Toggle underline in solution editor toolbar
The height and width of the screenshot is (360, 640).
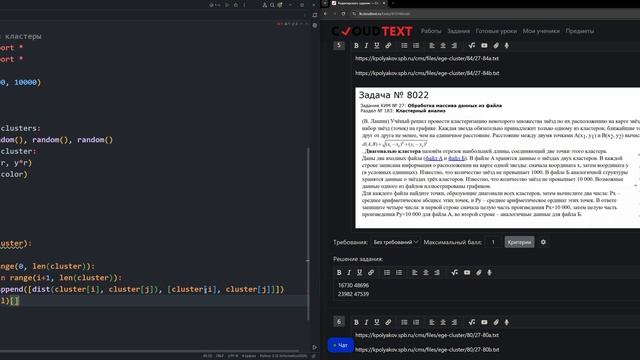[x=360, y=273]
